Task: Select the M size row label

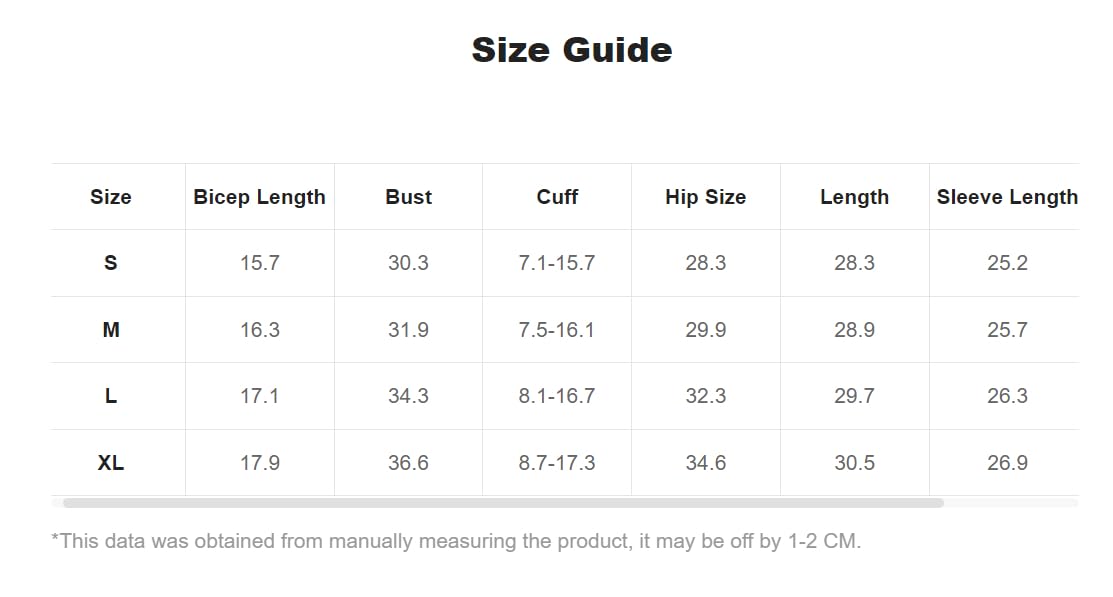Action: point(111,329)
